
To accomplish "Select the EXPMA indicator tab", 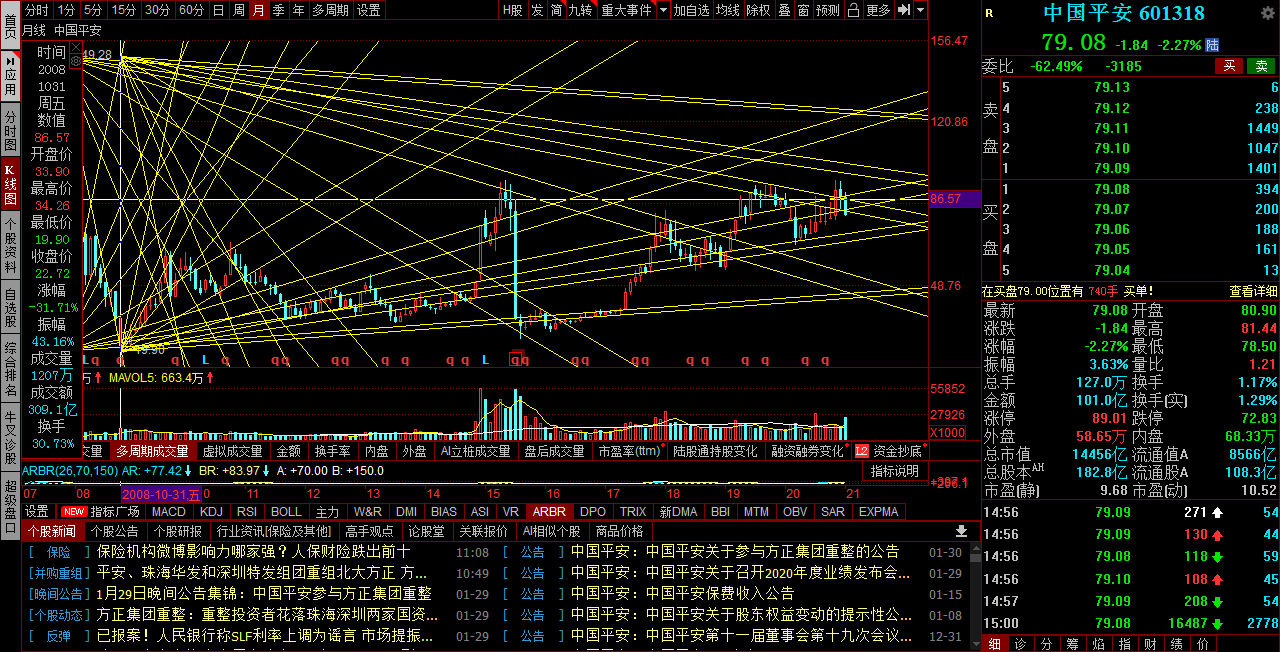I will [x=878, y=511].
